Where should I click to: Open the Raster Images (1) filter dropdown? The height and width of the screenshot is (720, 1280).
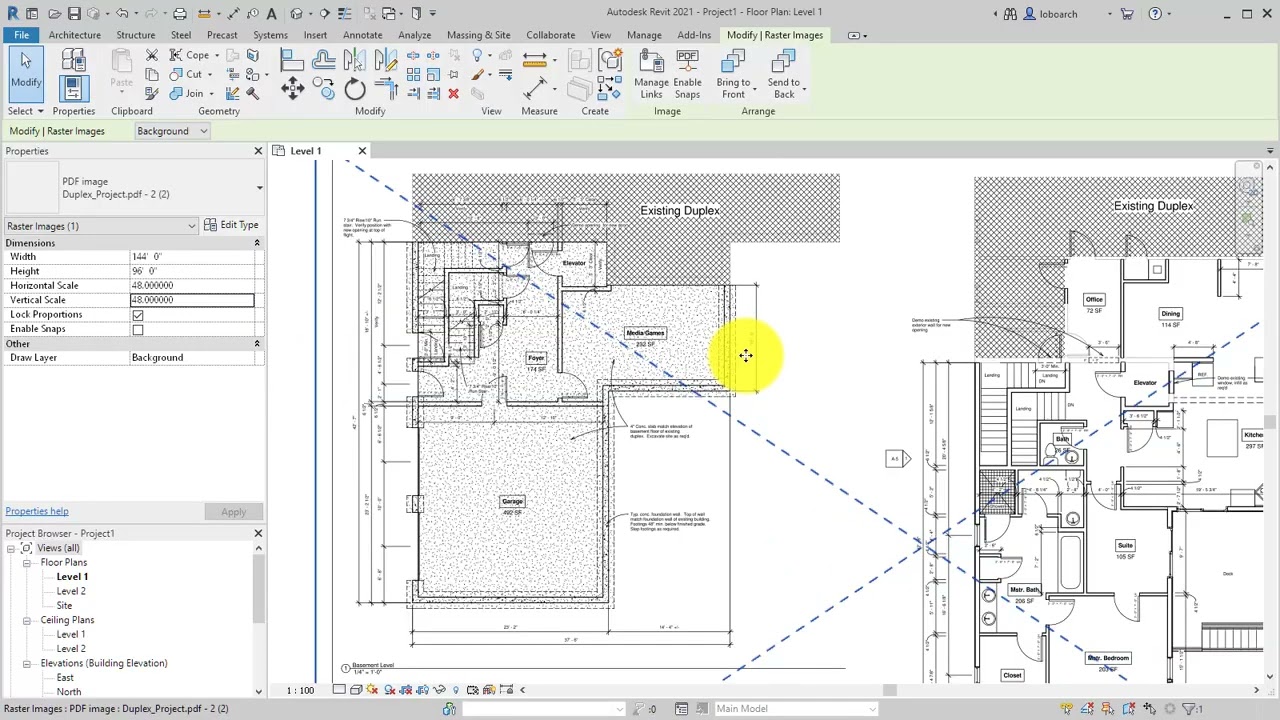point(102,226)
